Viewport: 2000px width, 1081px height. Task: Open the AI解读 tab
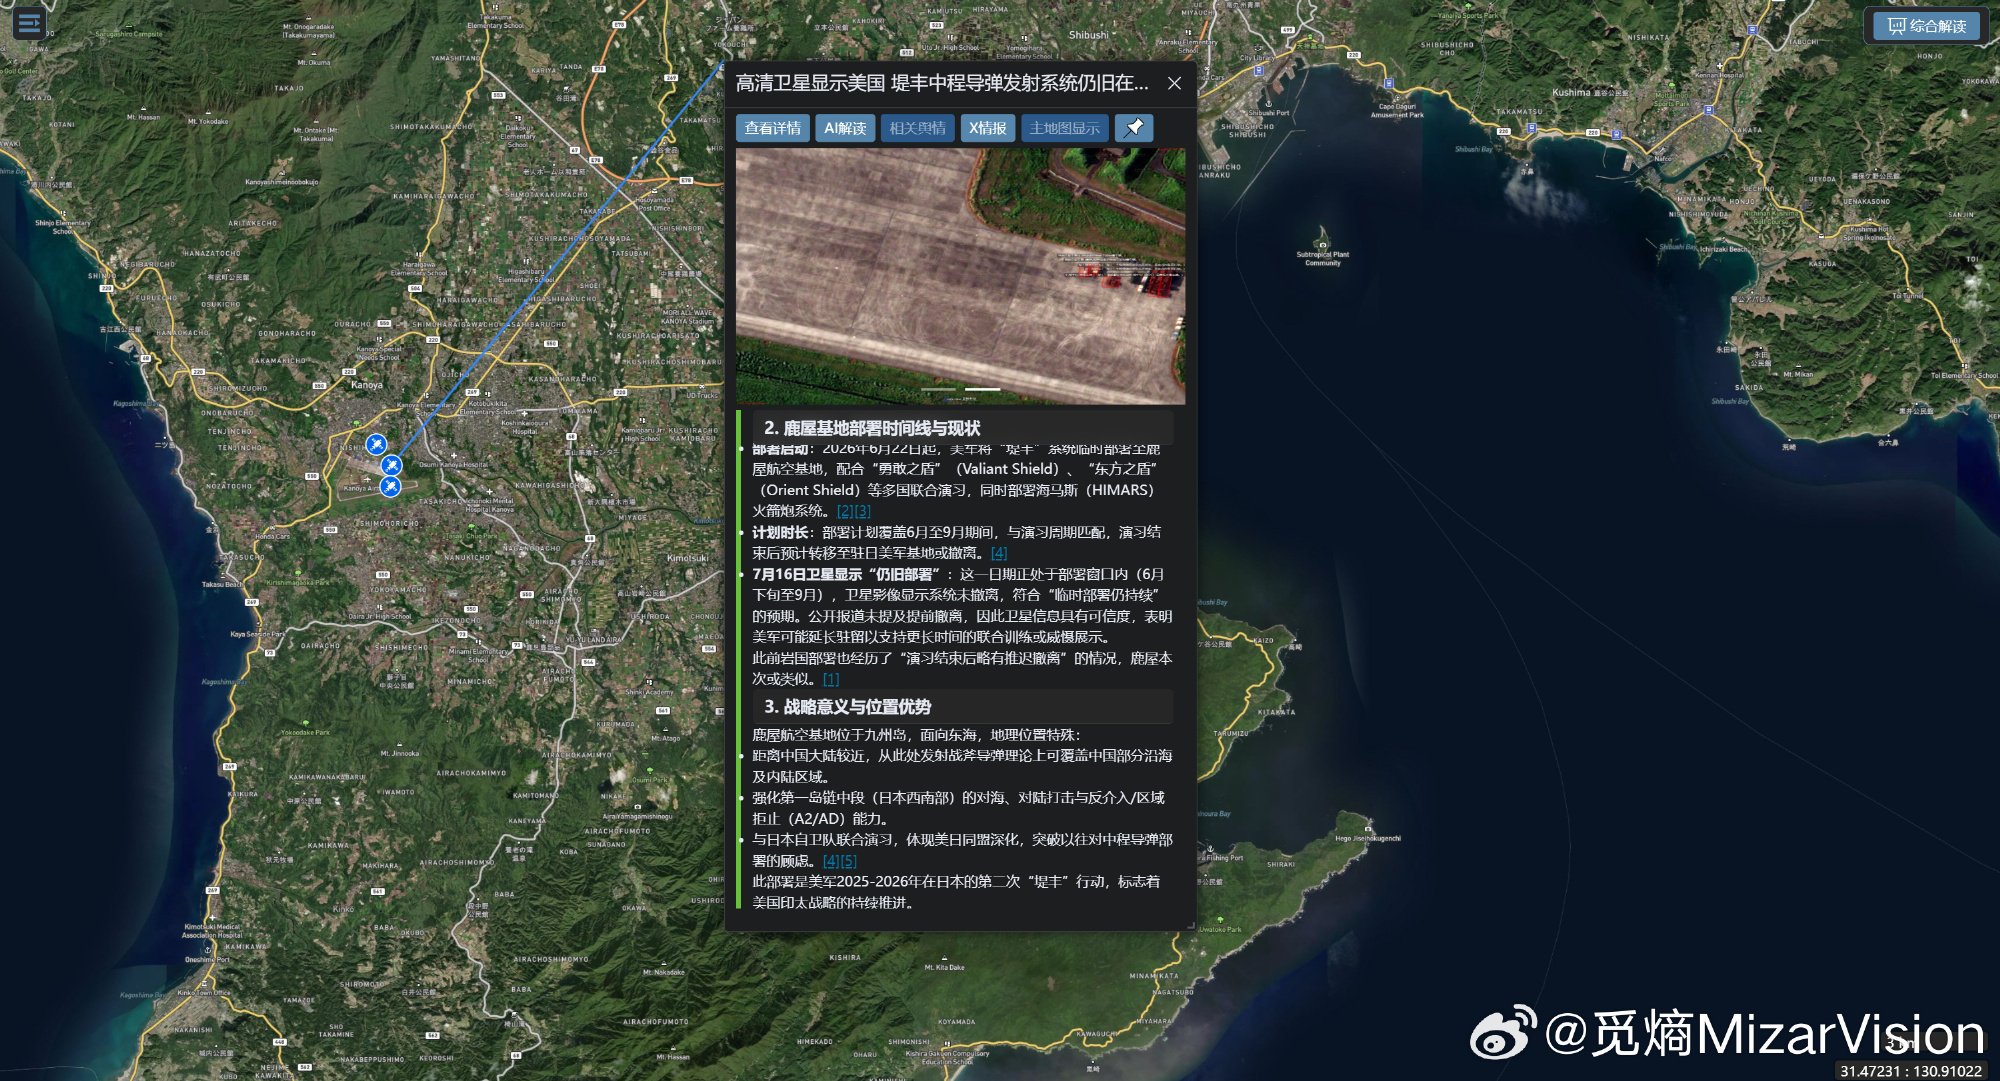click(845, 128)
